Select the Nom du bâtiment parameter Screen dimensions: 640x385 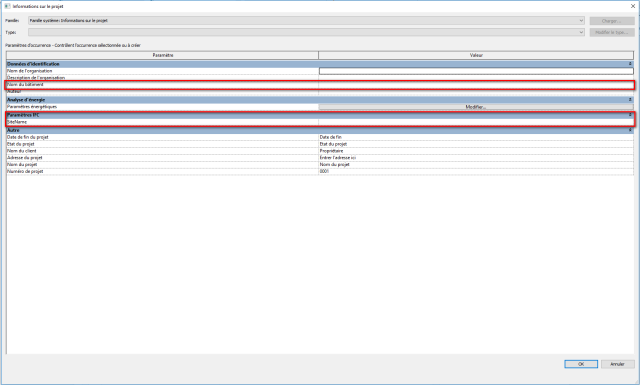tap(162, 85)
